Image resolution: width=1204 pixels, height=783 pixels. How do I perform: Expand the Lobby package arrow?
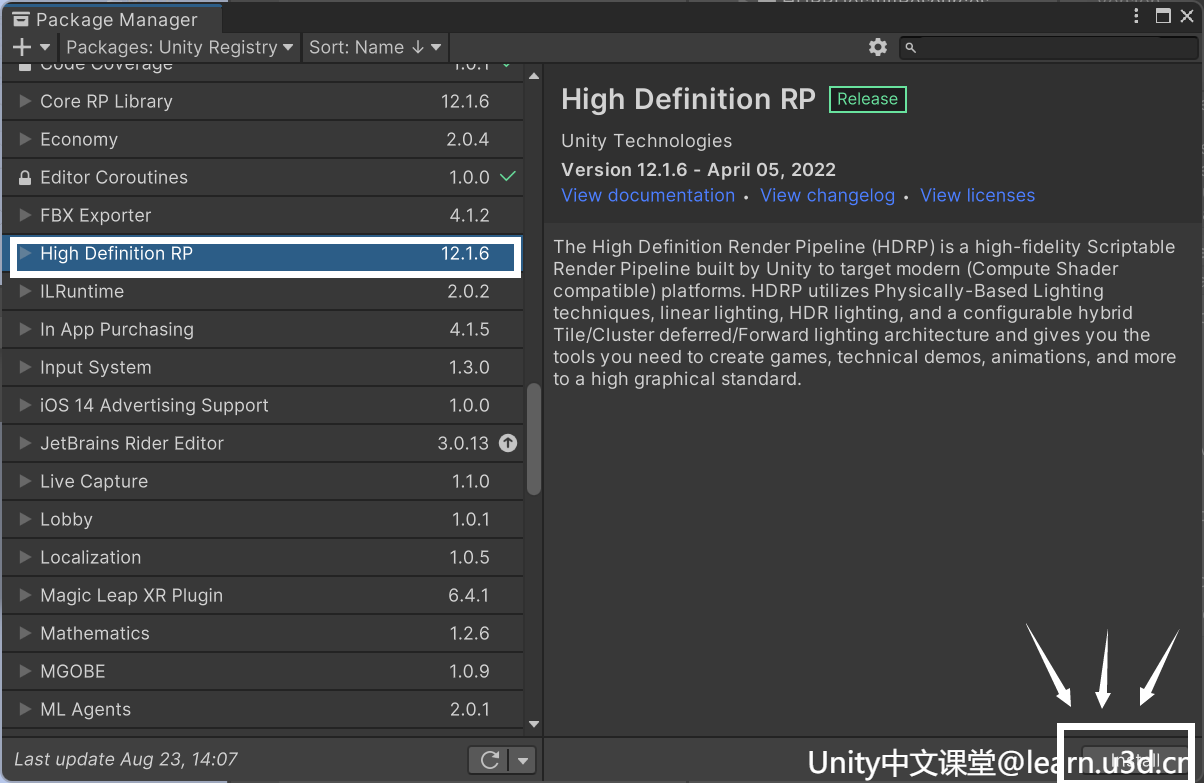(25, 519)
